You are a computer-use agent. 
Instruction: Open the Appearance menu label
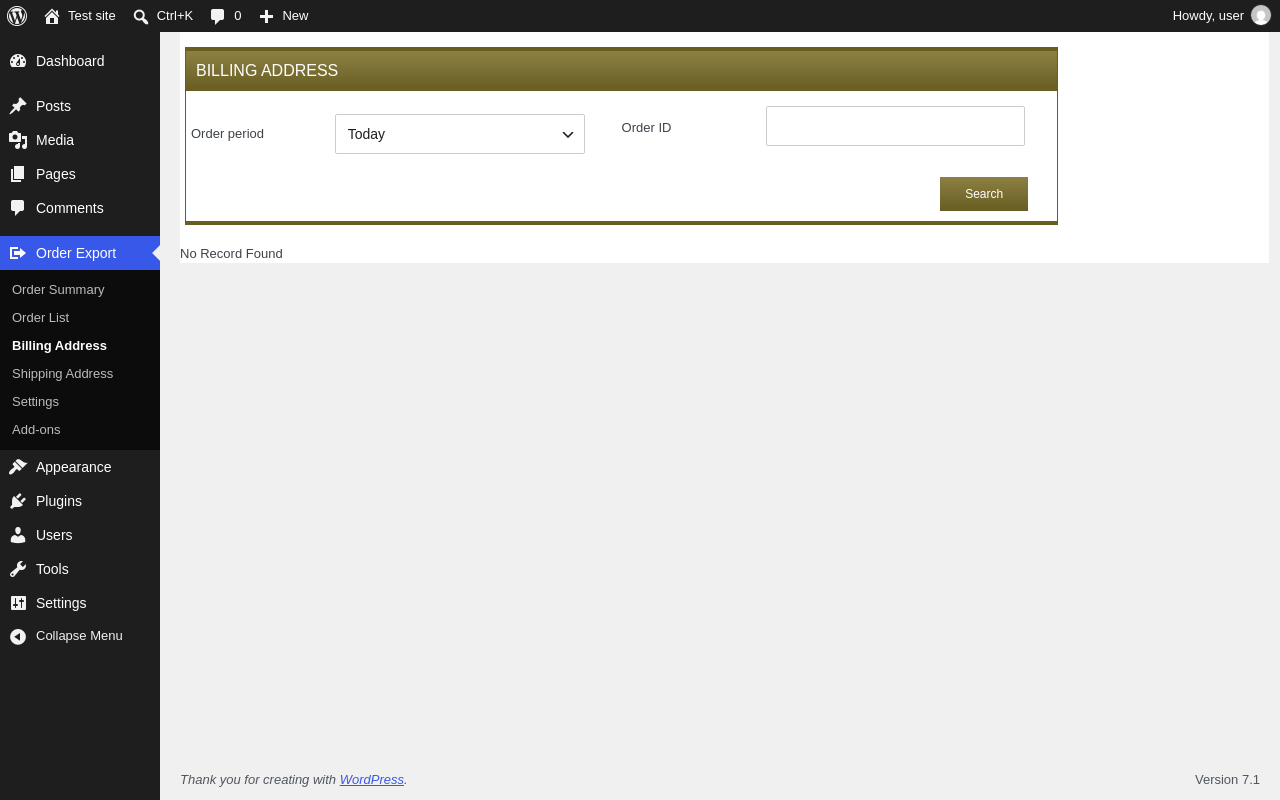coord(74,467)
